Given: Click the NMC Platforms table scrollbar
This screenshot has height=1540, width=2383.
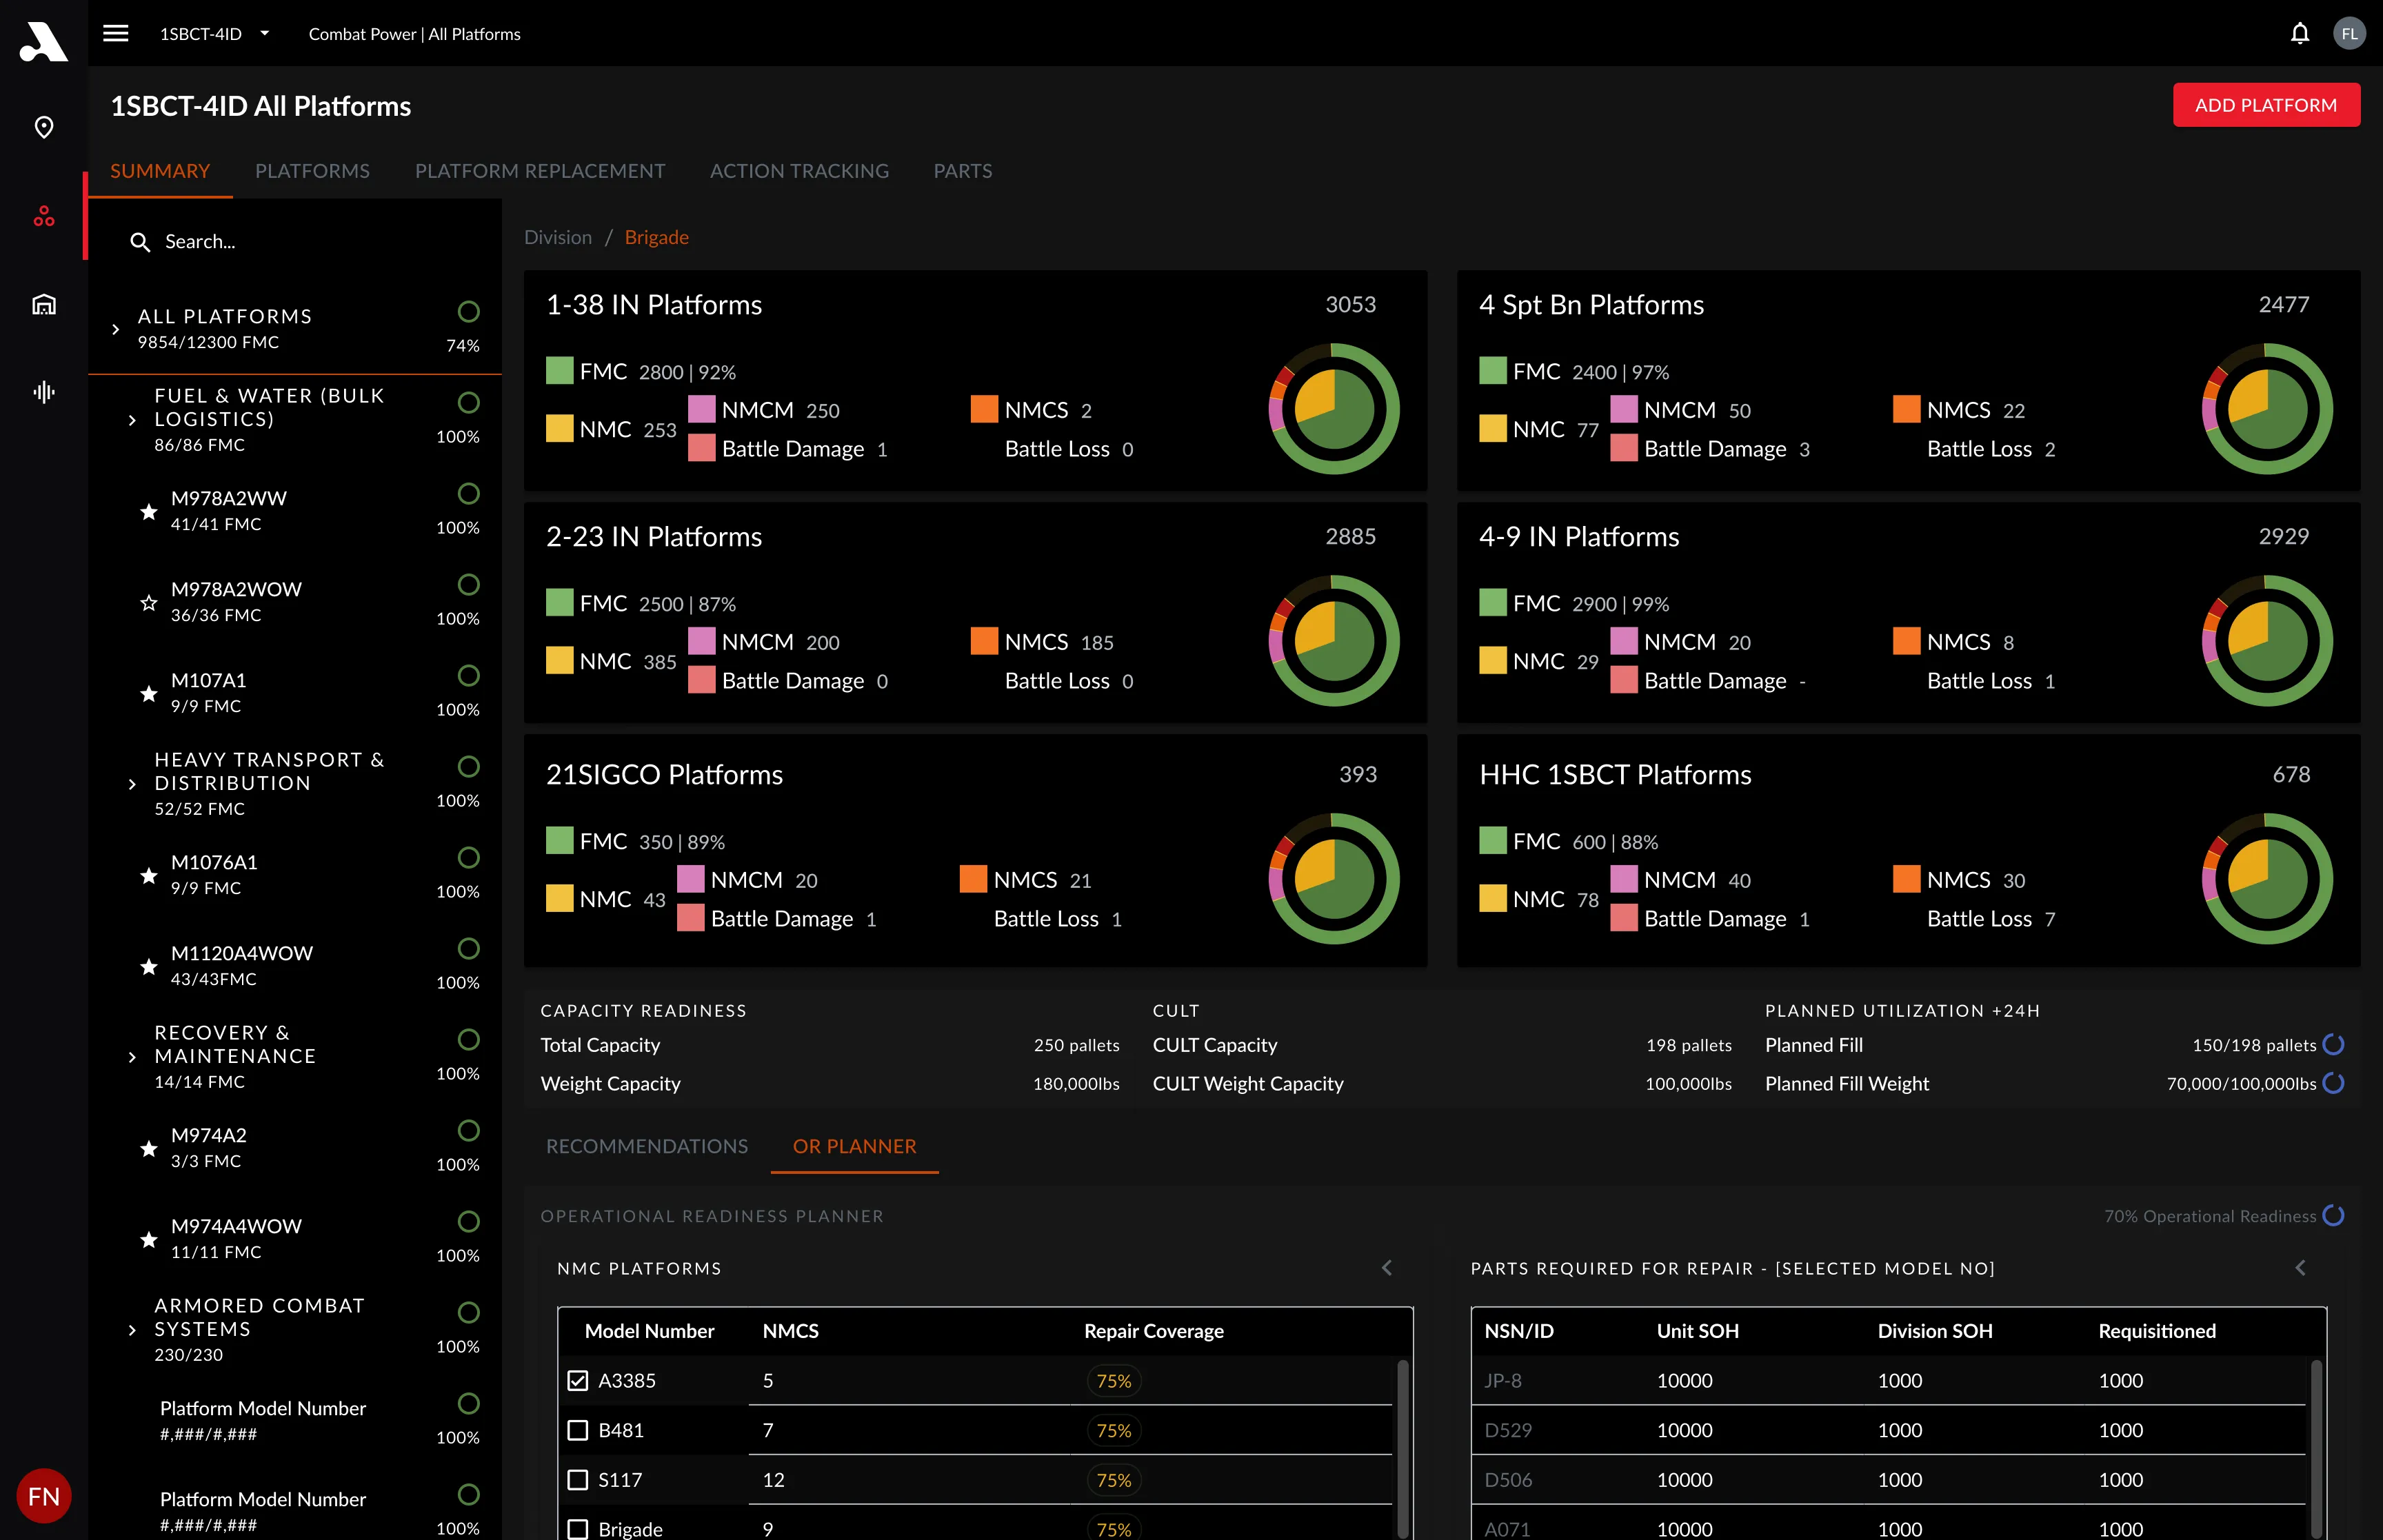Looking at the screenshot, I should tap(1403, 1448).
